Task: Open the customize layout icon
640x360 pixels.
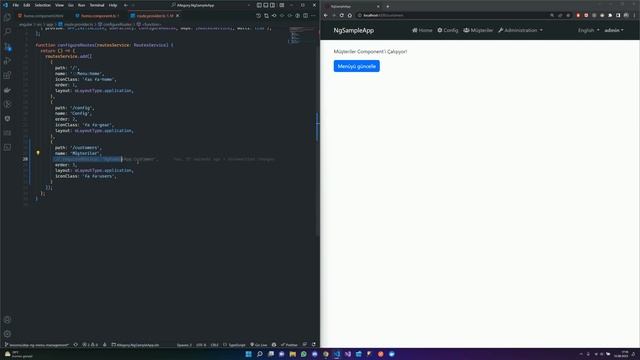Action: [x=282, y=5]
